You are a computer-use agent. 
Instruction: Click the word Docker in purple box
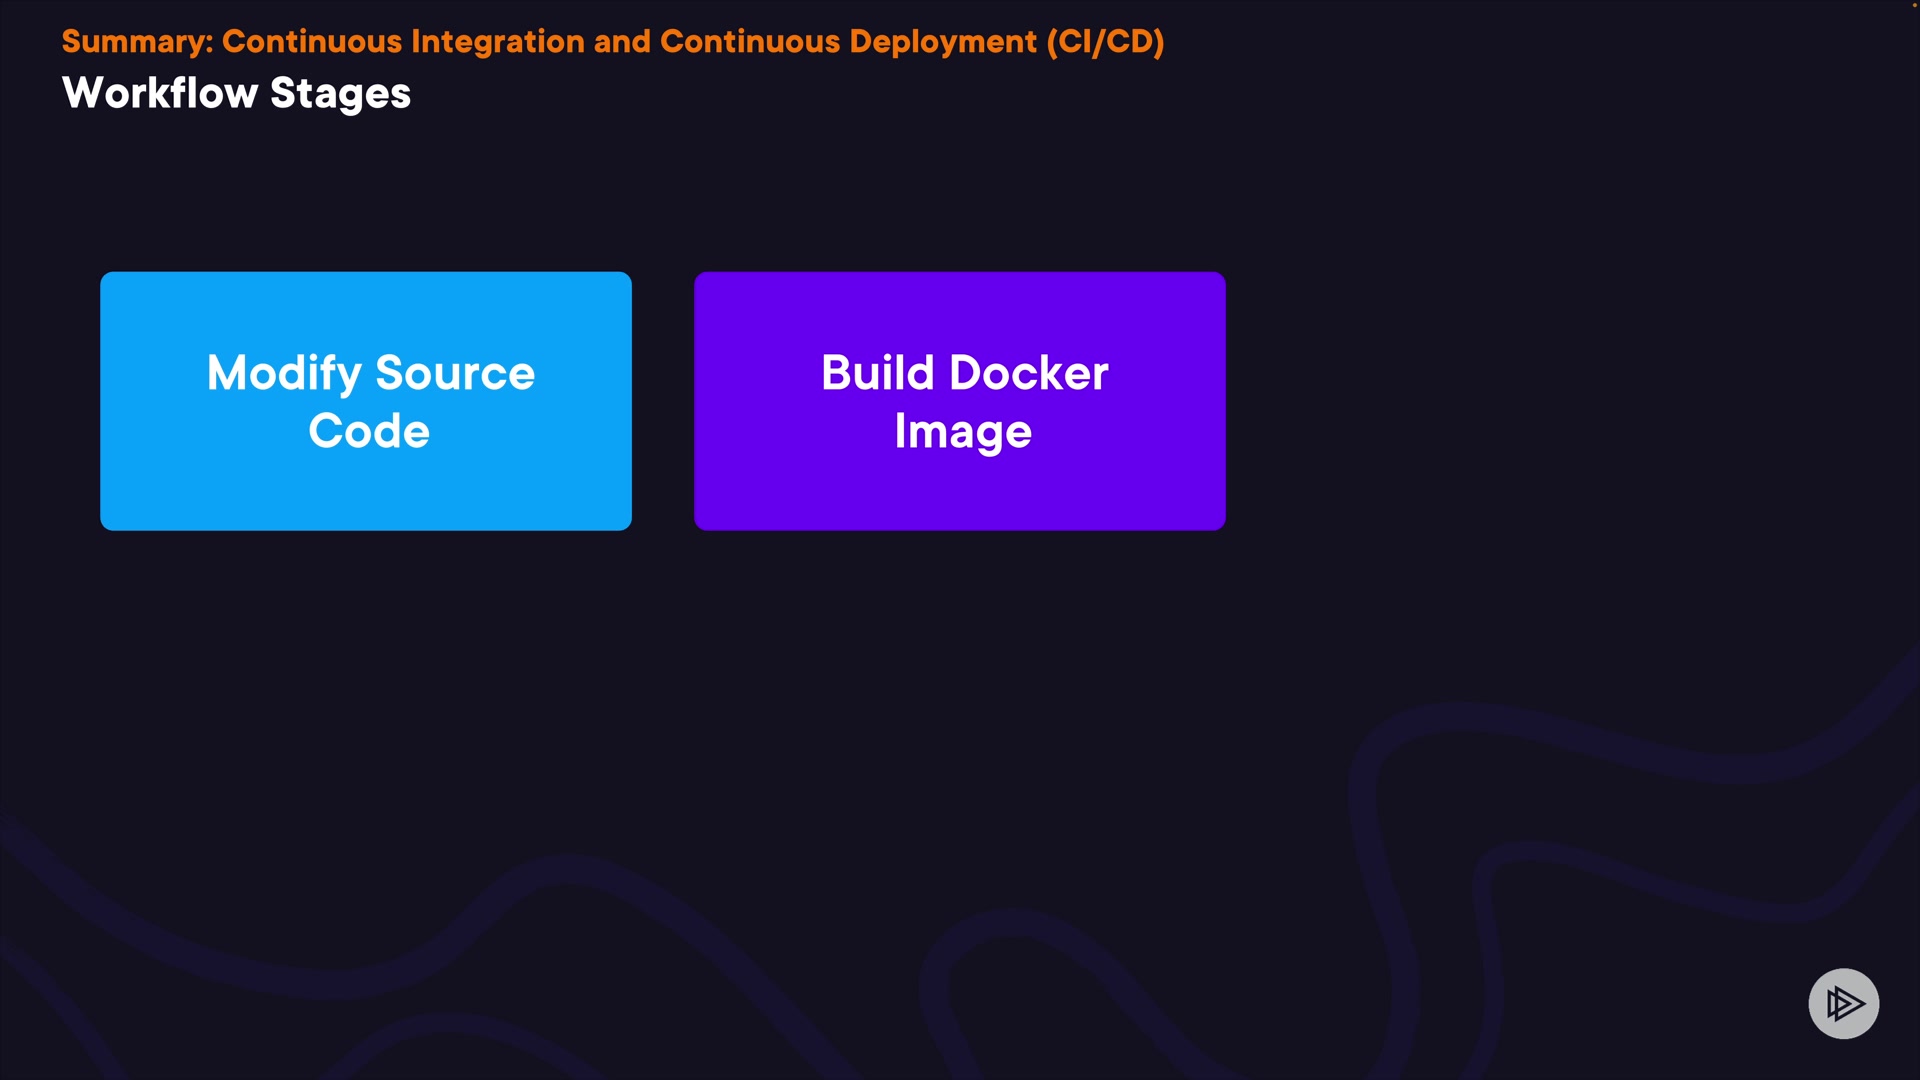1028,373
